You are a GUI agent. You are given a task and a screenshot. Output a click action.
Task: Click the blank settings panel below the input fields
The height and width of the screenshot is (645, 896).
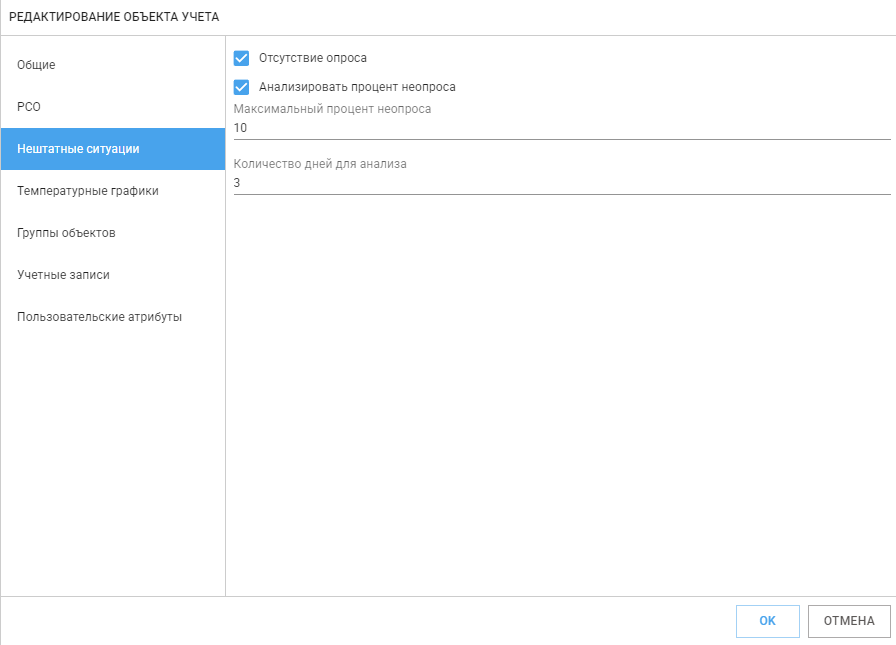tap(560, 394)
